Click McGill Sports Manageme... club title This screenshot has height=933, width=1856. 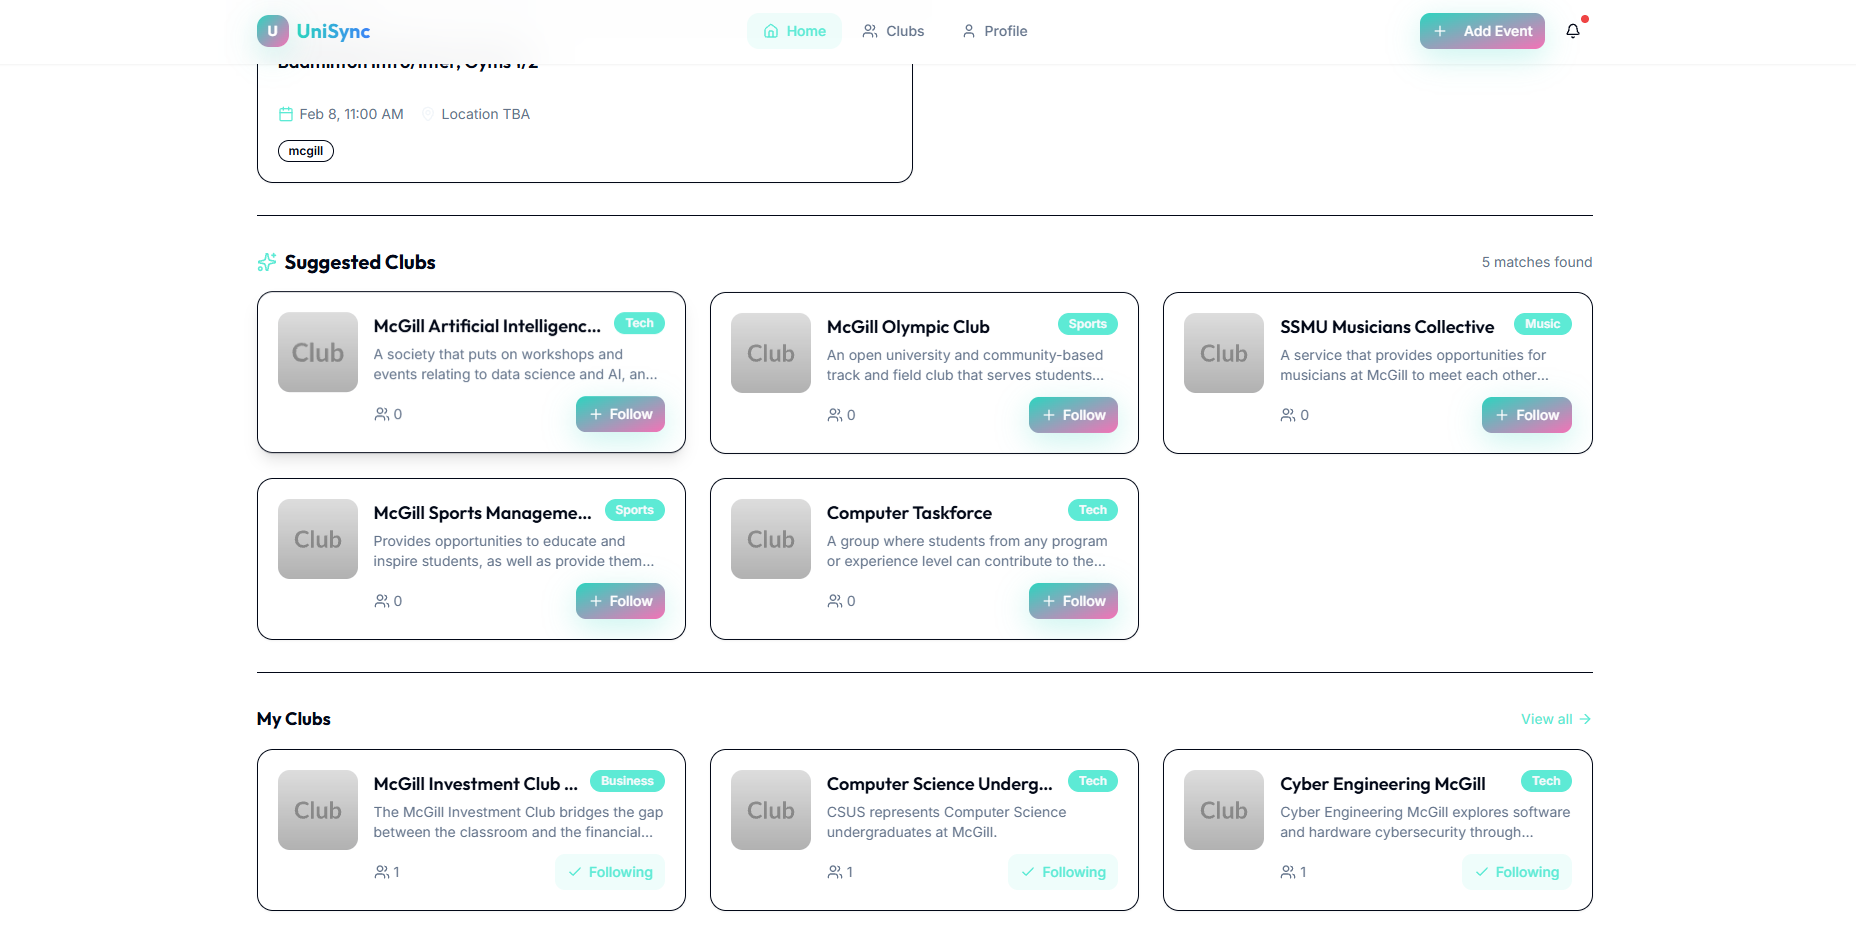[x=483, y=513]
